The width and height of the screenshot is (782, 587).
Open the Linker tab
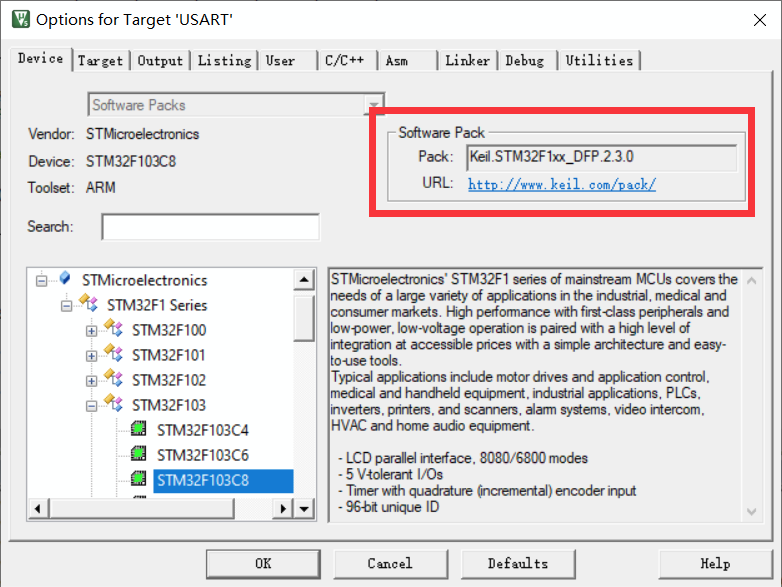click(x=467, y=61)
